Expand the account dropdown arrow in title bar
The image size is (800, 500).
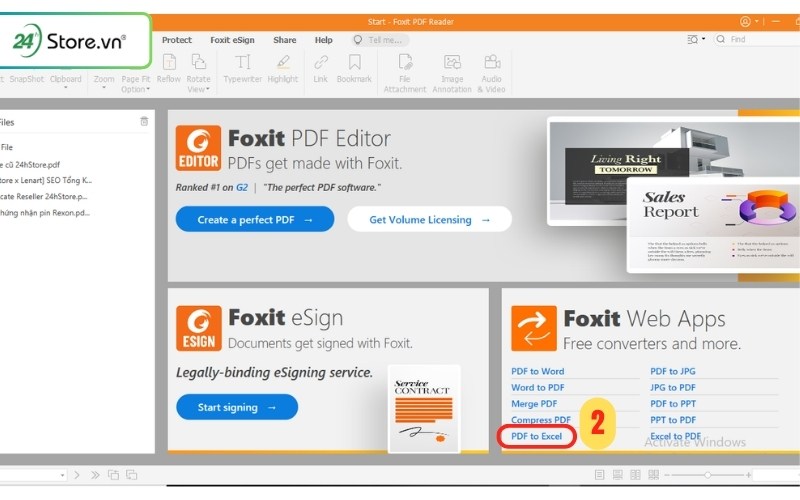click(x=757, y=21)
